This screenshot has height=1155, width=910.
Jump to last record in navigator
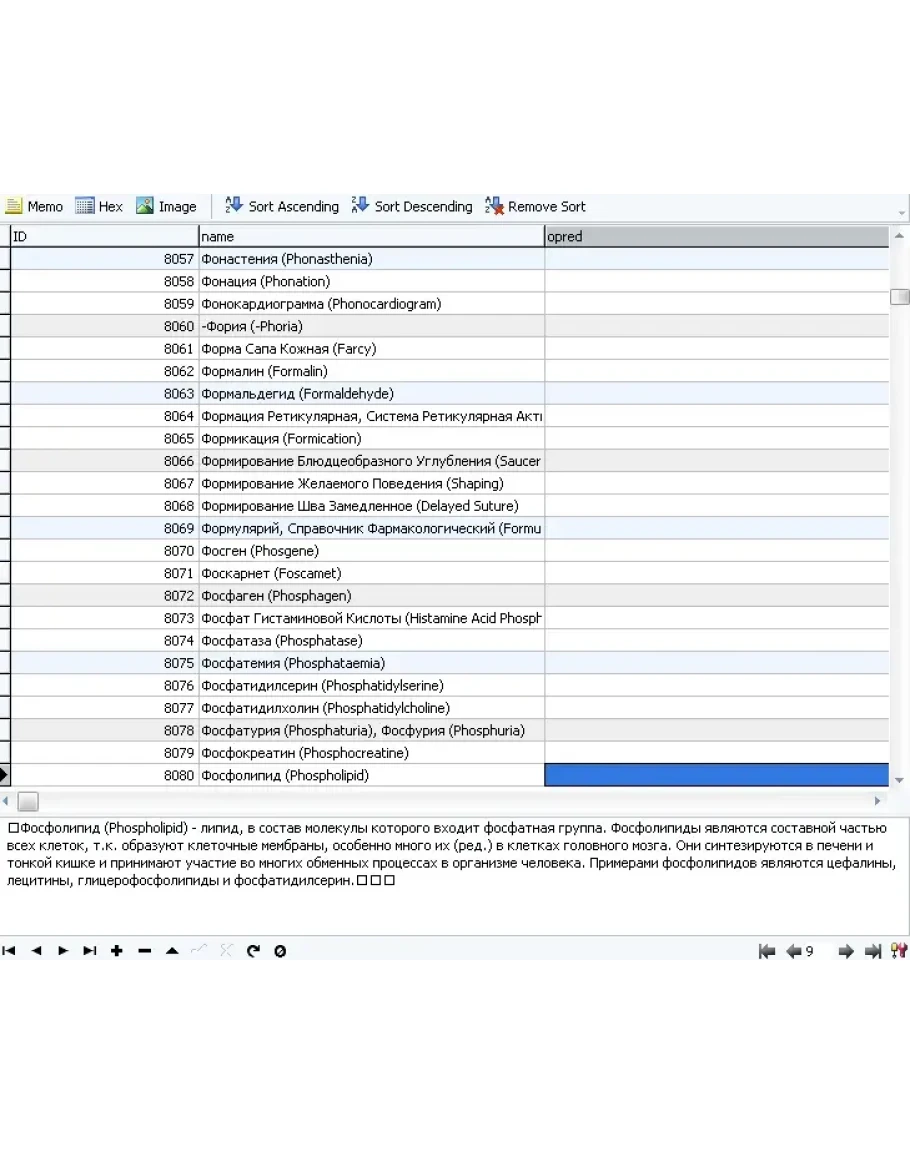tap(90, 951)
